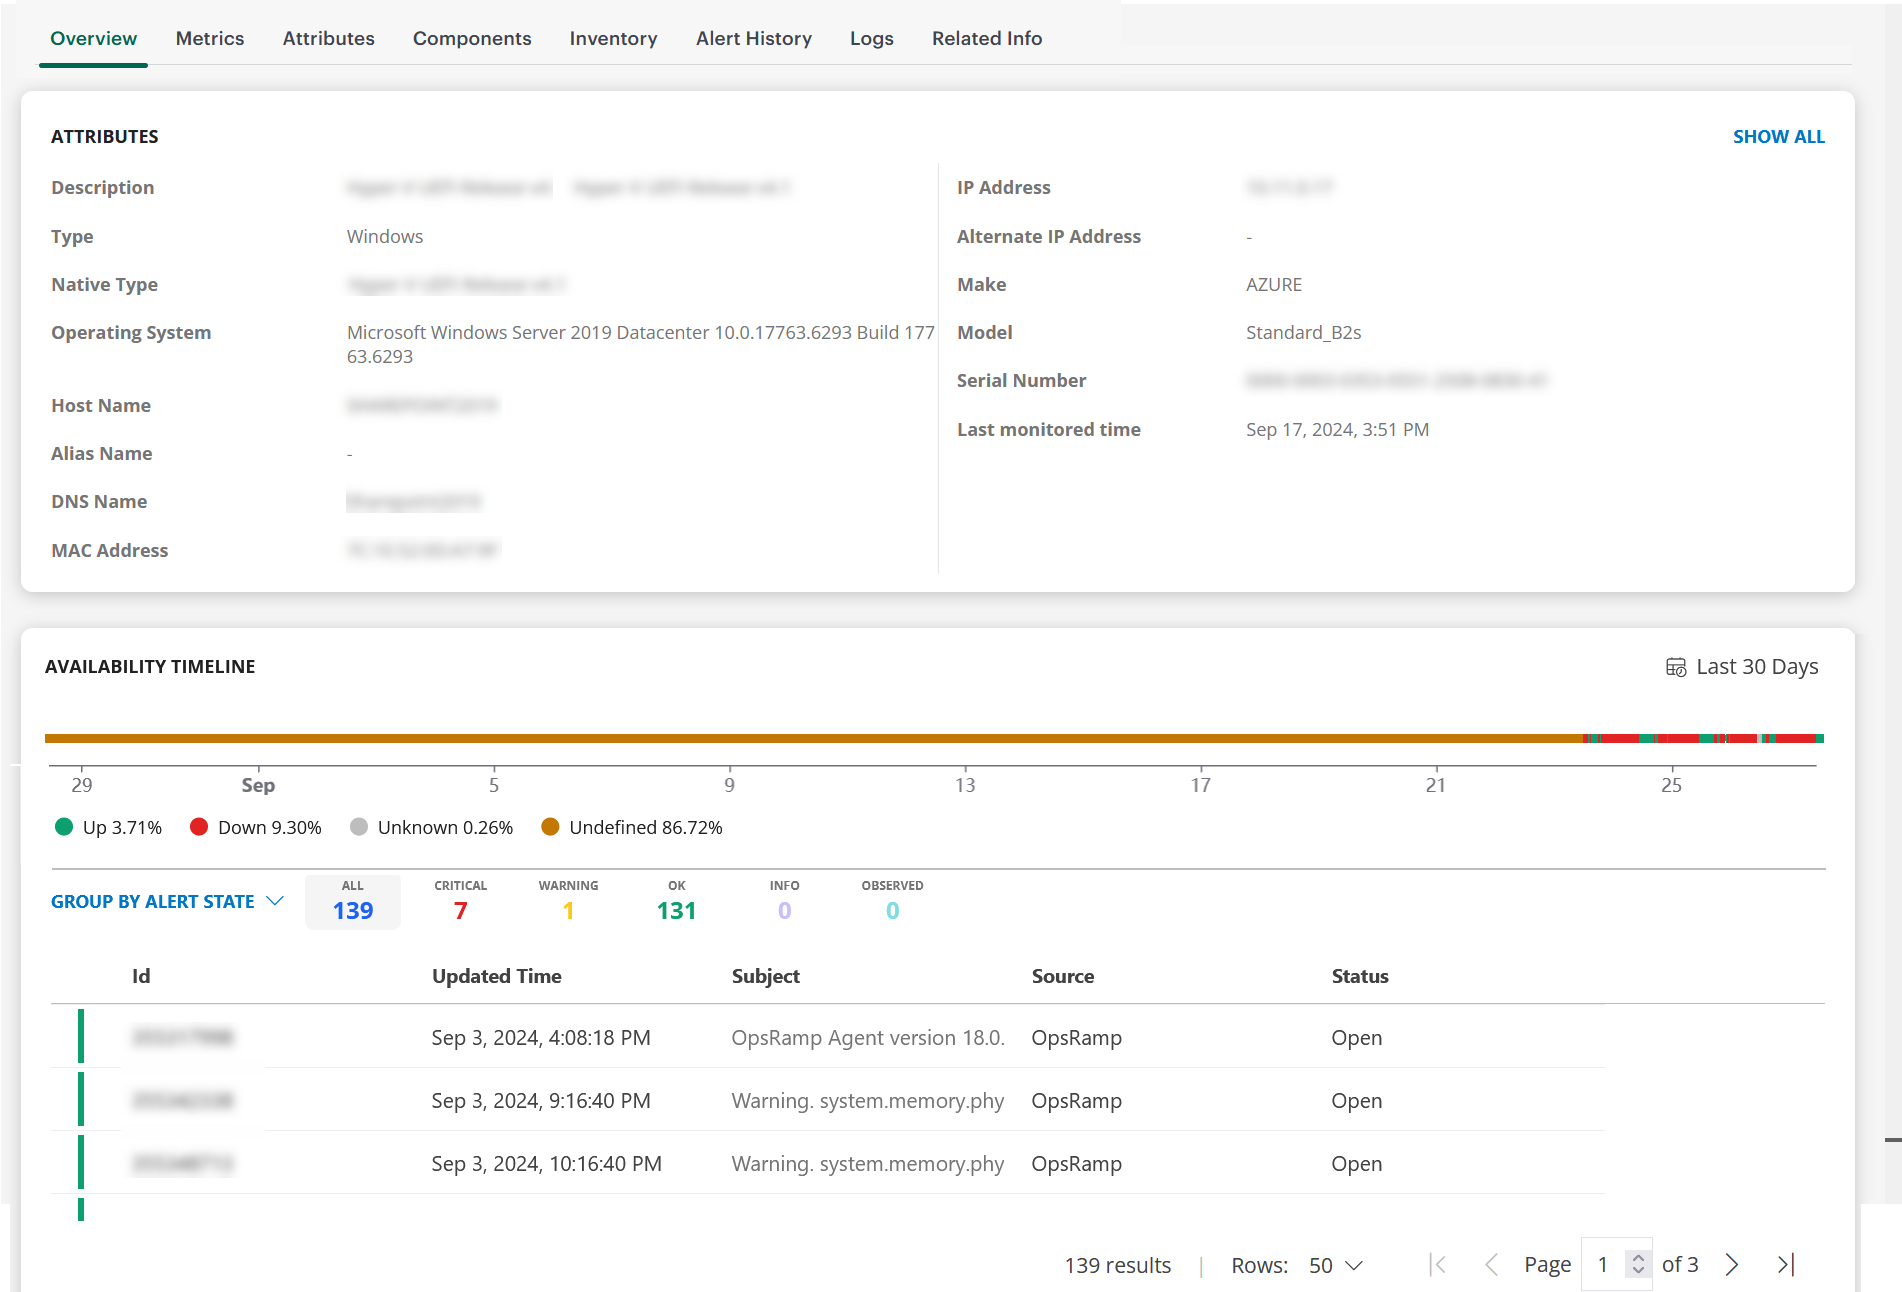
Task: Go to the next results page
Action: pos(1732,1265)
